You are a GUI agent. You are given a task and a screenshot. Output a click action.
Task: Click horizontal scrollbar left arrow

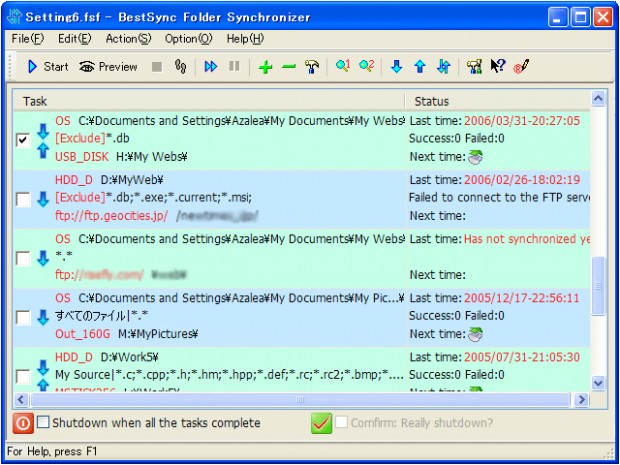[21, 400]
